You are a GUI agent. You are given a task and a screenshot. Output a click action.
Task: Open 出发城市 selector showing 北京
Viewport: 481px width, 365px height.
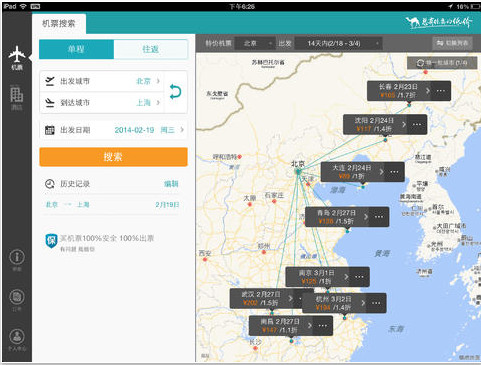click(102, 81)
